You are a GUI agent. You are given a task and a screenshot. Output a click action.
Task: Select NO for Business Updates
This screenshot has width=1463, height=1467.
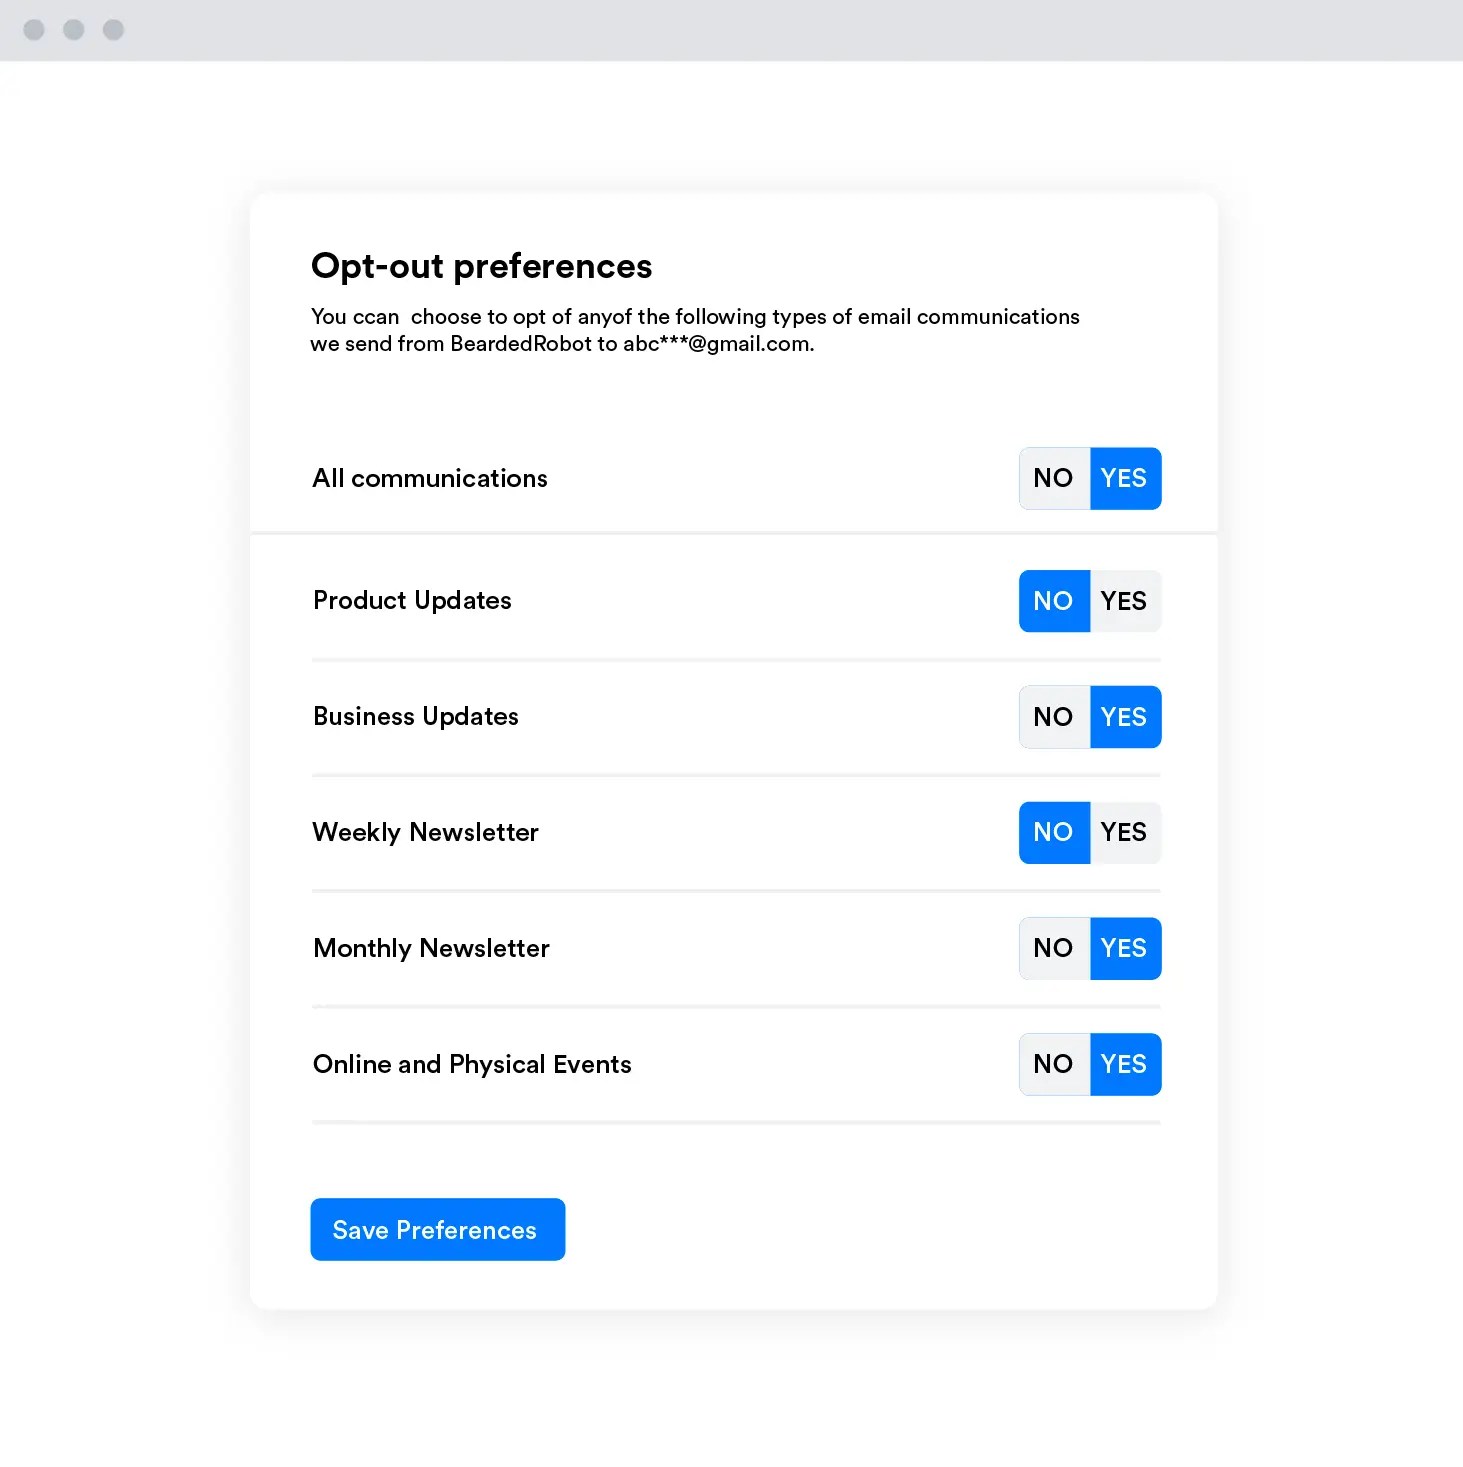(1054, 717)
